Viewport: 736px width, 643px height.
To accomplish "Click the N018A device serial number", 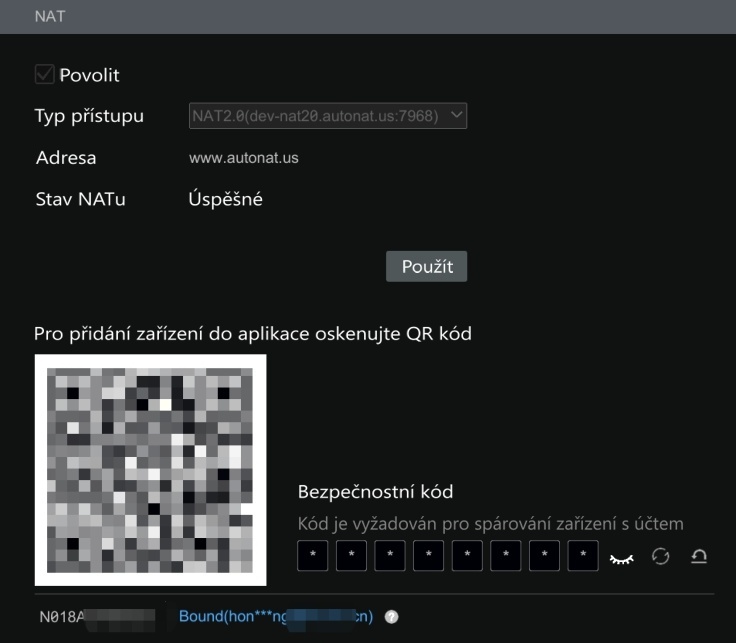I will coord(97,617).
